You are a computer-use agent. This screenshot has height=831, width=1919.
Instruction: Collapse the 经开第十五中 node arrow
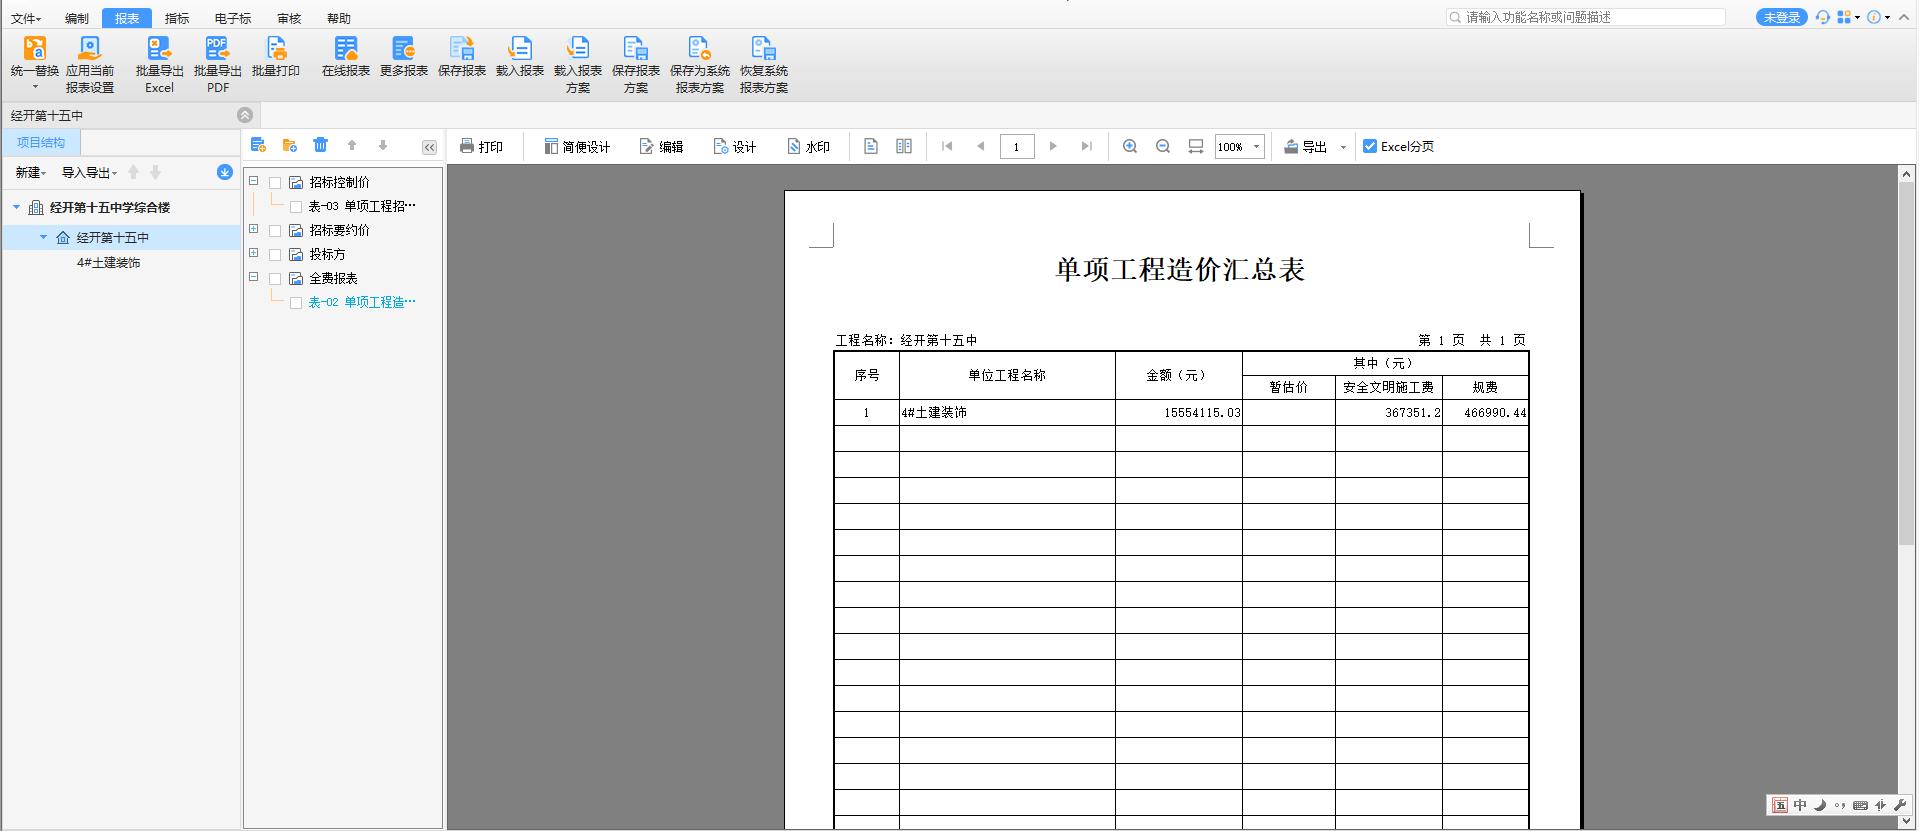tap(43, 237)
